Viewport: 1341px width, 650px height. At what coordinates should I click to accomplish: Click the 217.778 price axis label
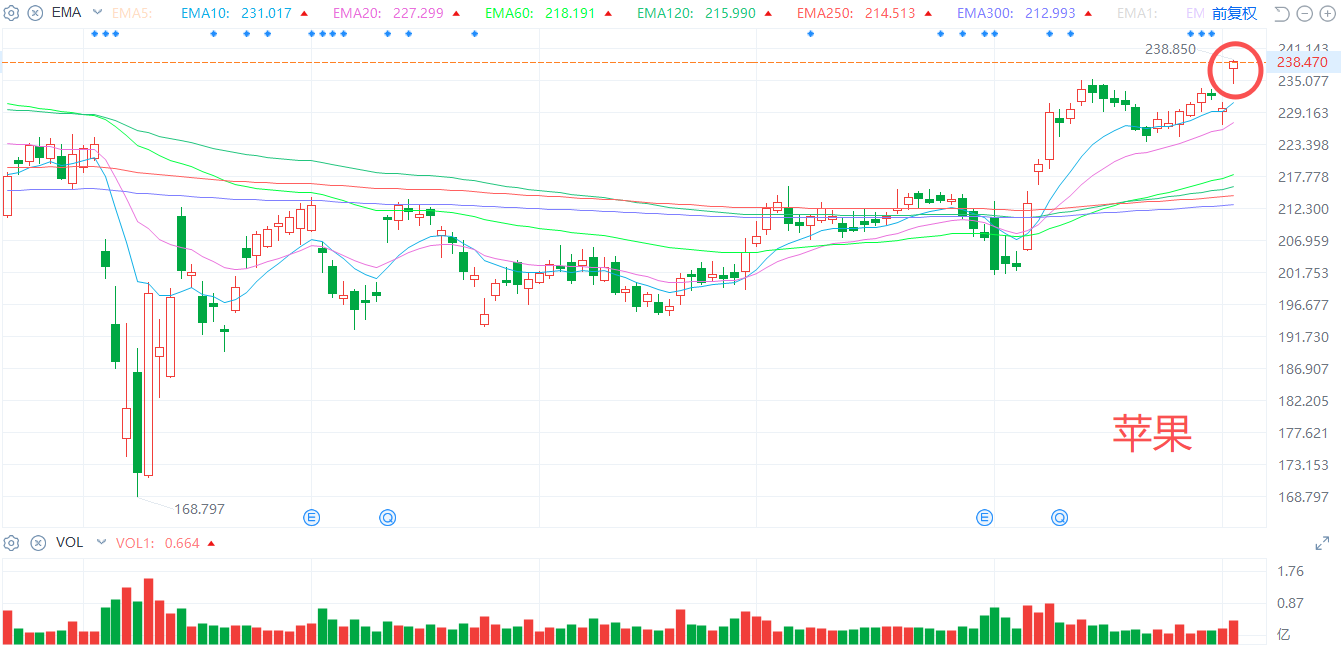tap(1302, 177)
